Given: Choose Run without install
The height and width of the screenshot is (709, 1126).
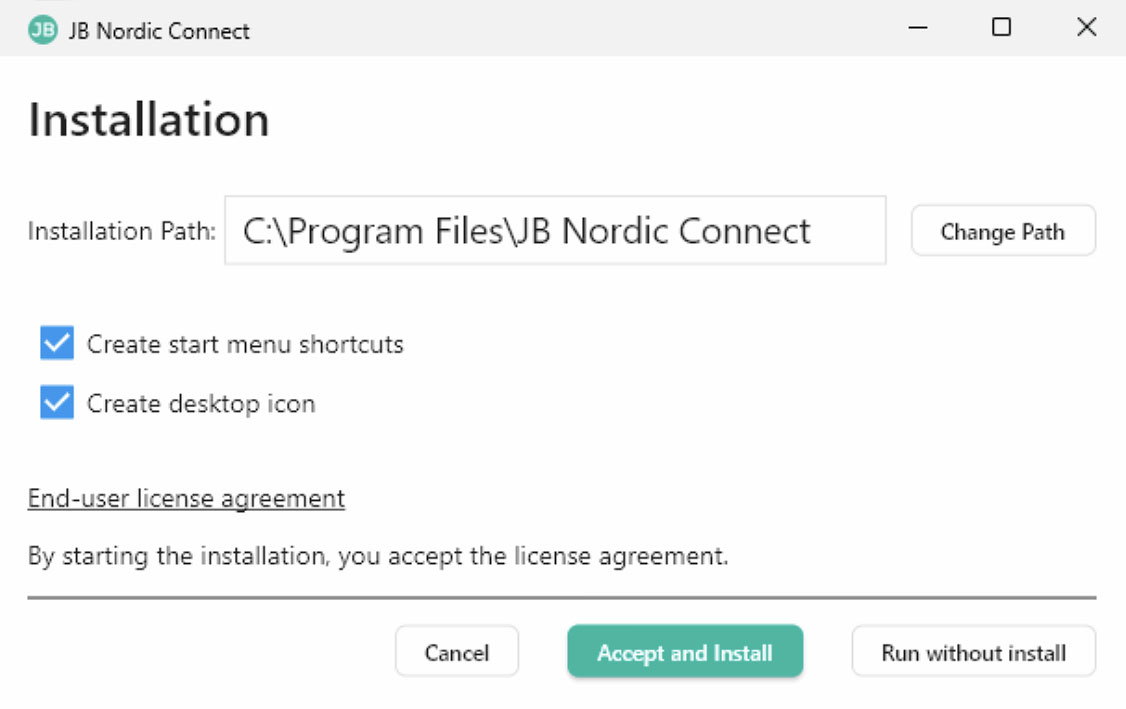Looking at the screenshot, I should point(973,651).
